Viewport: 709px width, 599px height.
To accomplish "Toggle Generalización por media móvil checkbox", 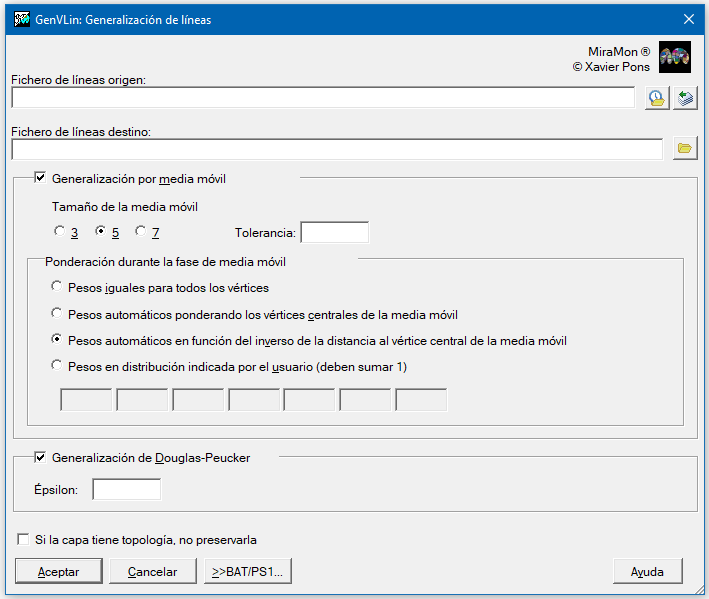I will (x=40, y=178).
